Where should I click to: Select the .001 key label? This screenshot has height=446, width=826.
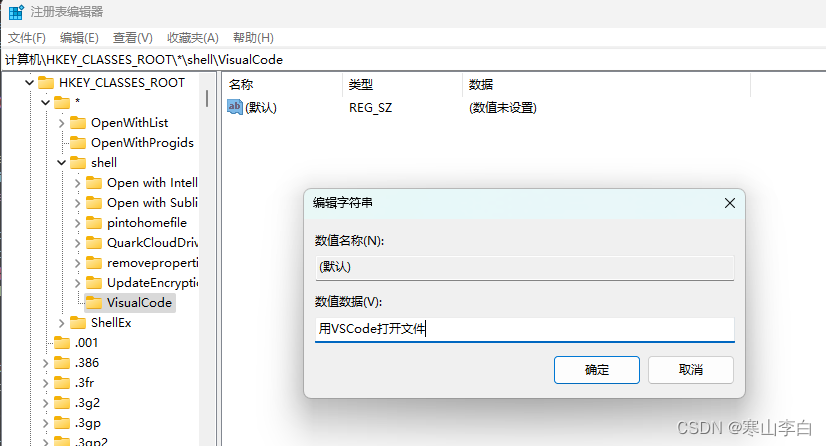click(86, 343)
